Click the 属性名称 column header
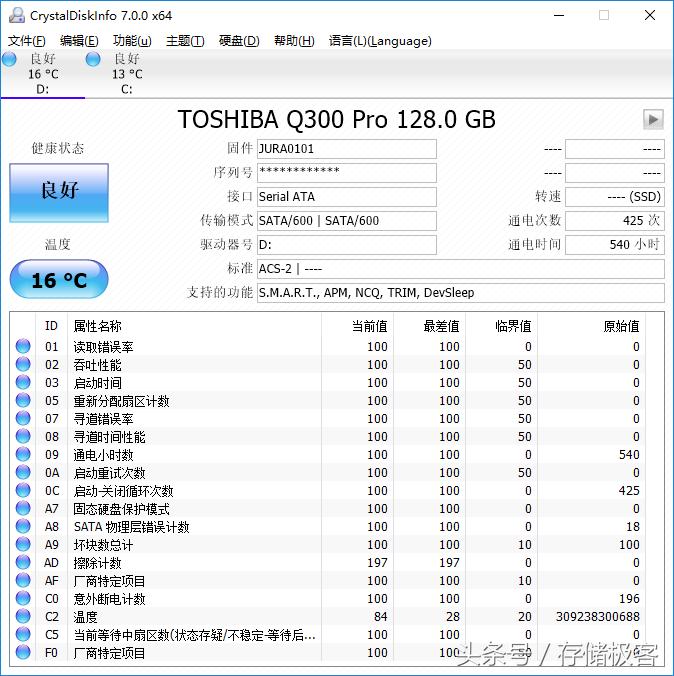Image resolution: width=674 pixels, height=676 pixels. click(x=97, y=326)
